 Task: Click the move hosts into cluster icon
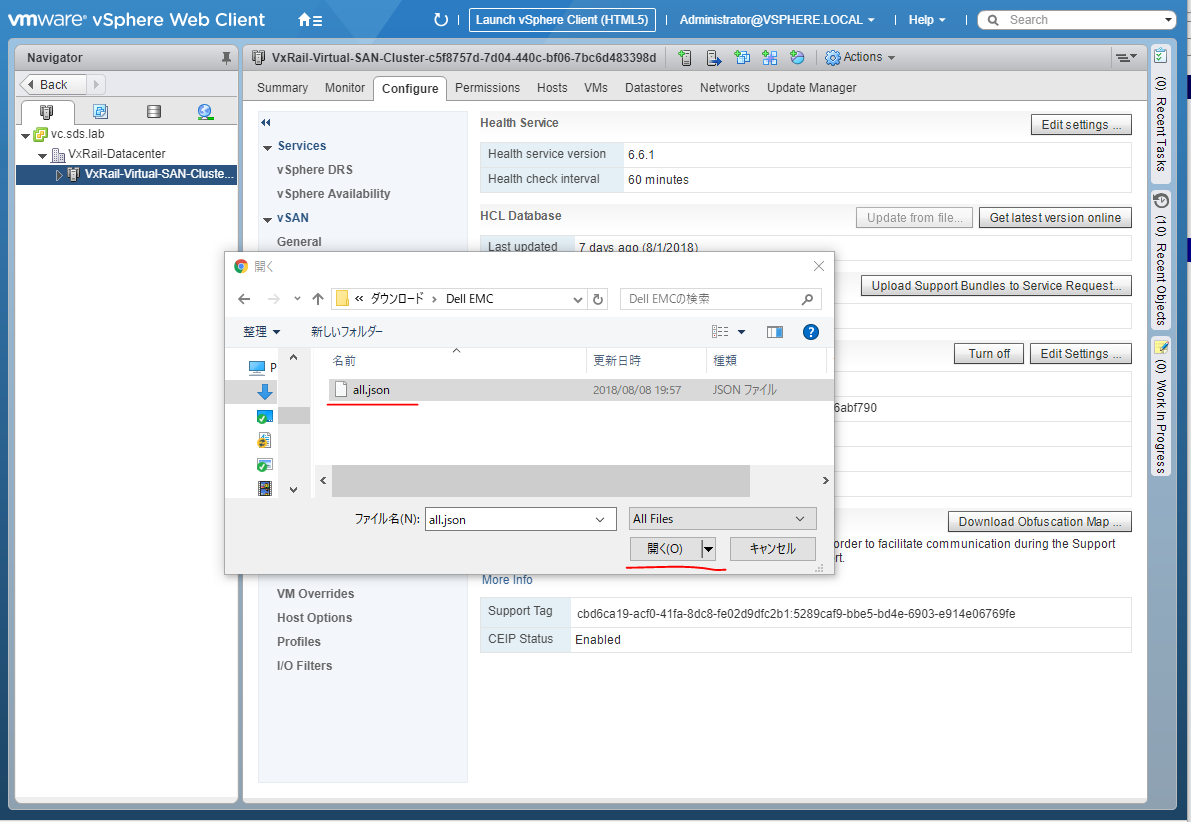714,58
